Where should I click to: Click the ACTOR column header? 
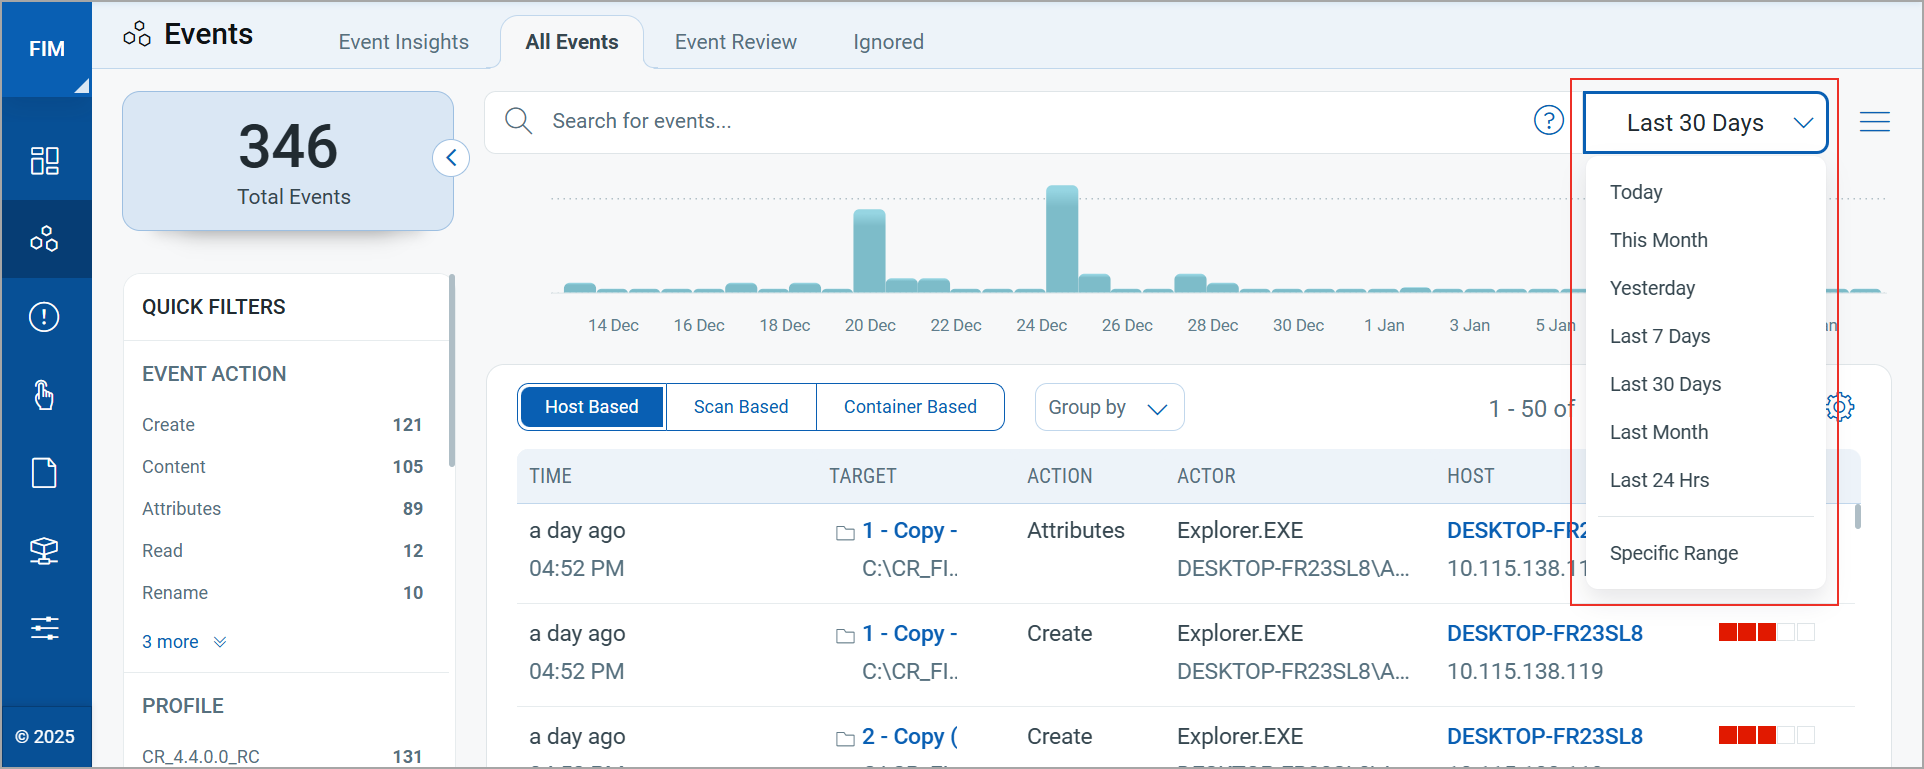(1206, 477)
